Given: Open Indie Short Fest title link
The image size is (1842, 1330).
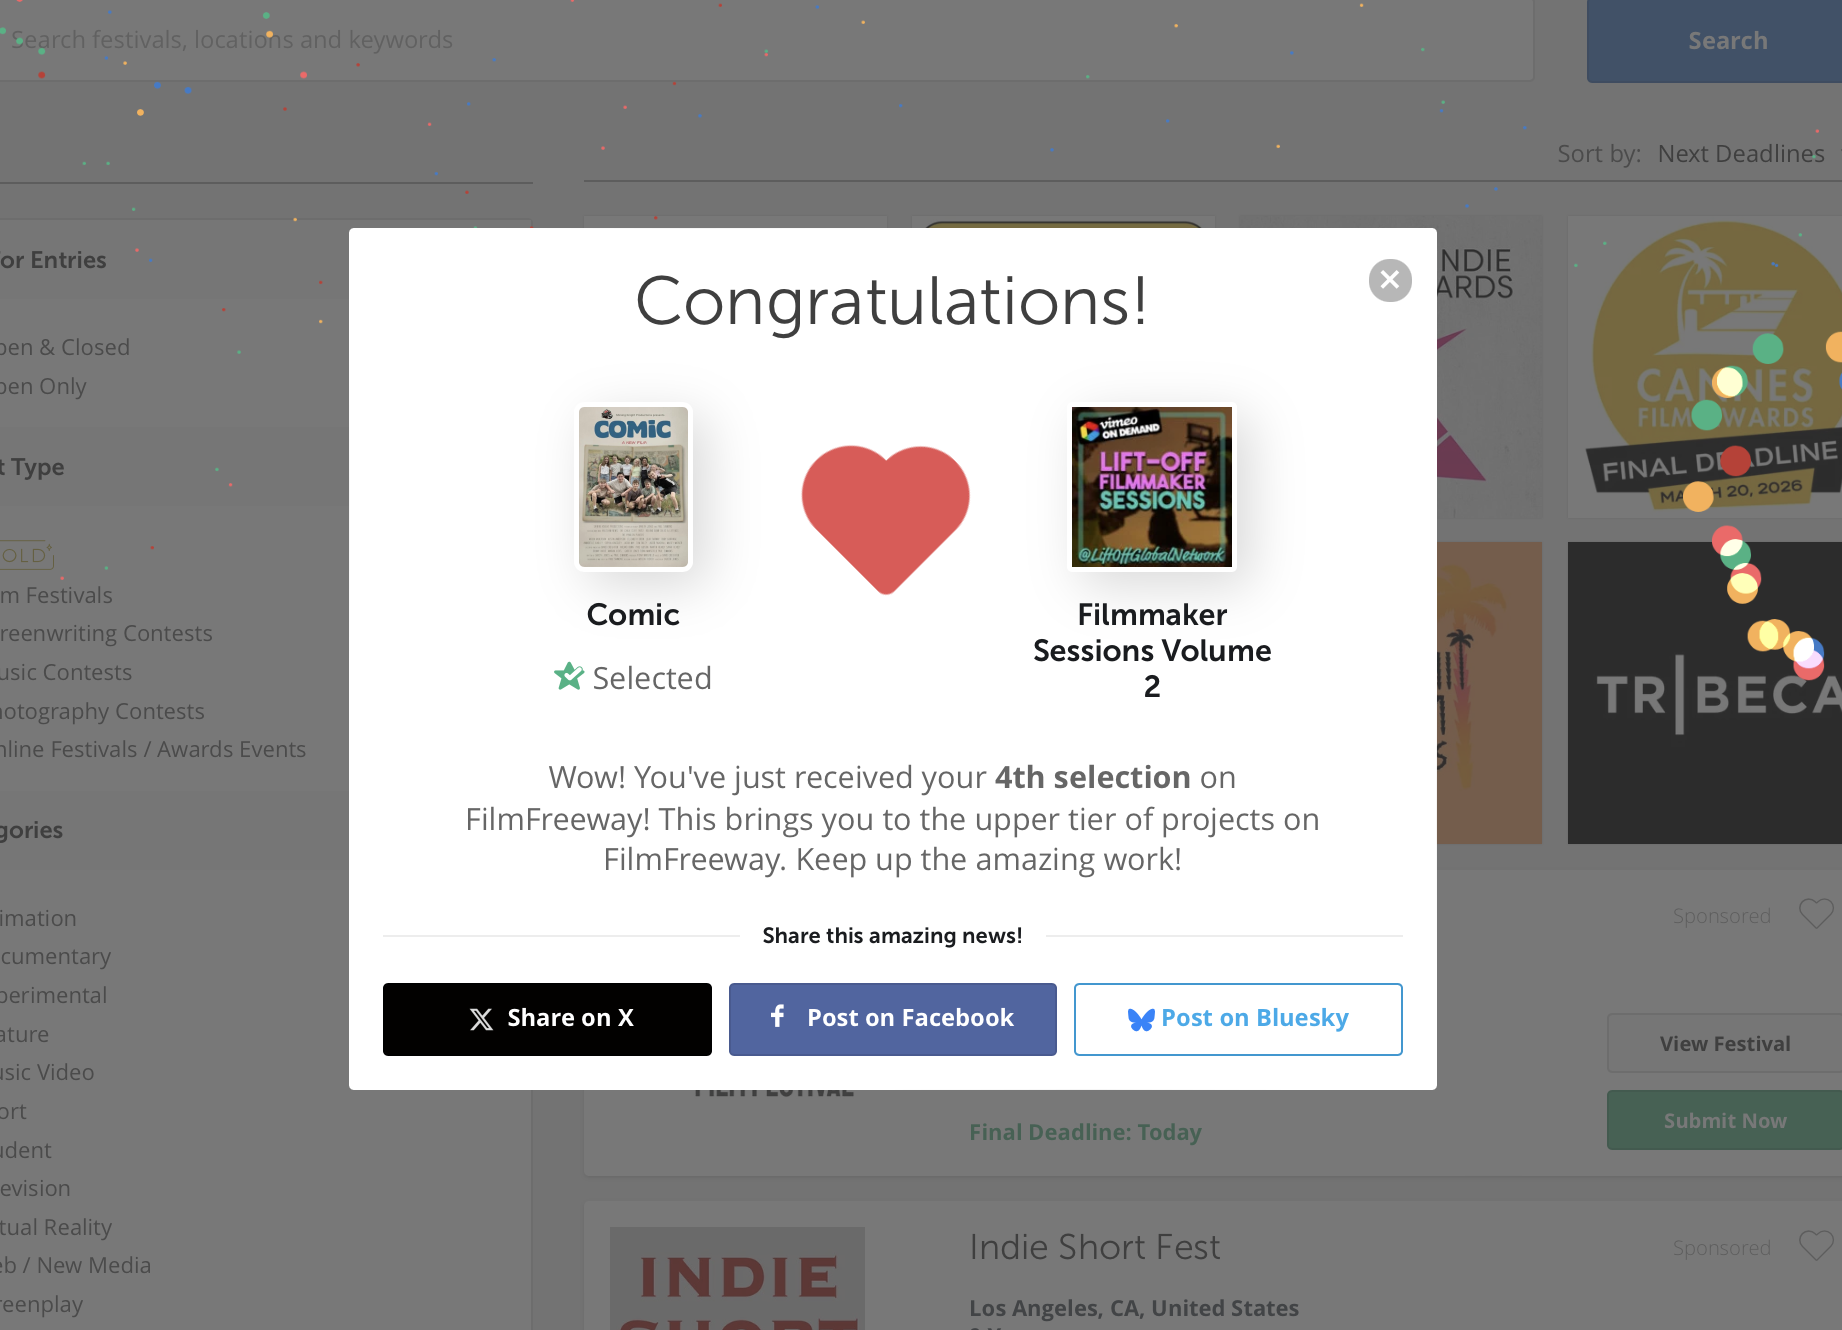Looking at the screenshot, I should click(1094, 1247).
